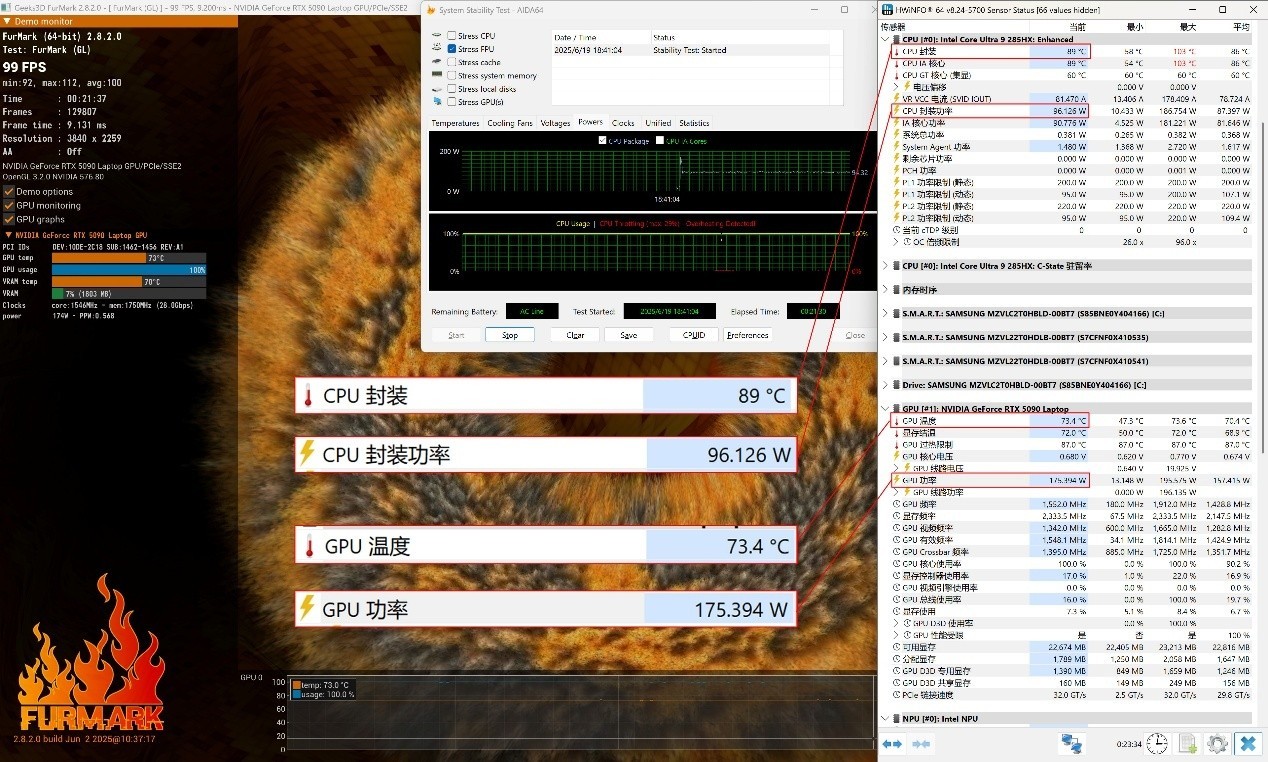The width and height of the screenshot is (1268, 762).
Task: Enable the Stress cache checkbox
Action: (452, 62)
